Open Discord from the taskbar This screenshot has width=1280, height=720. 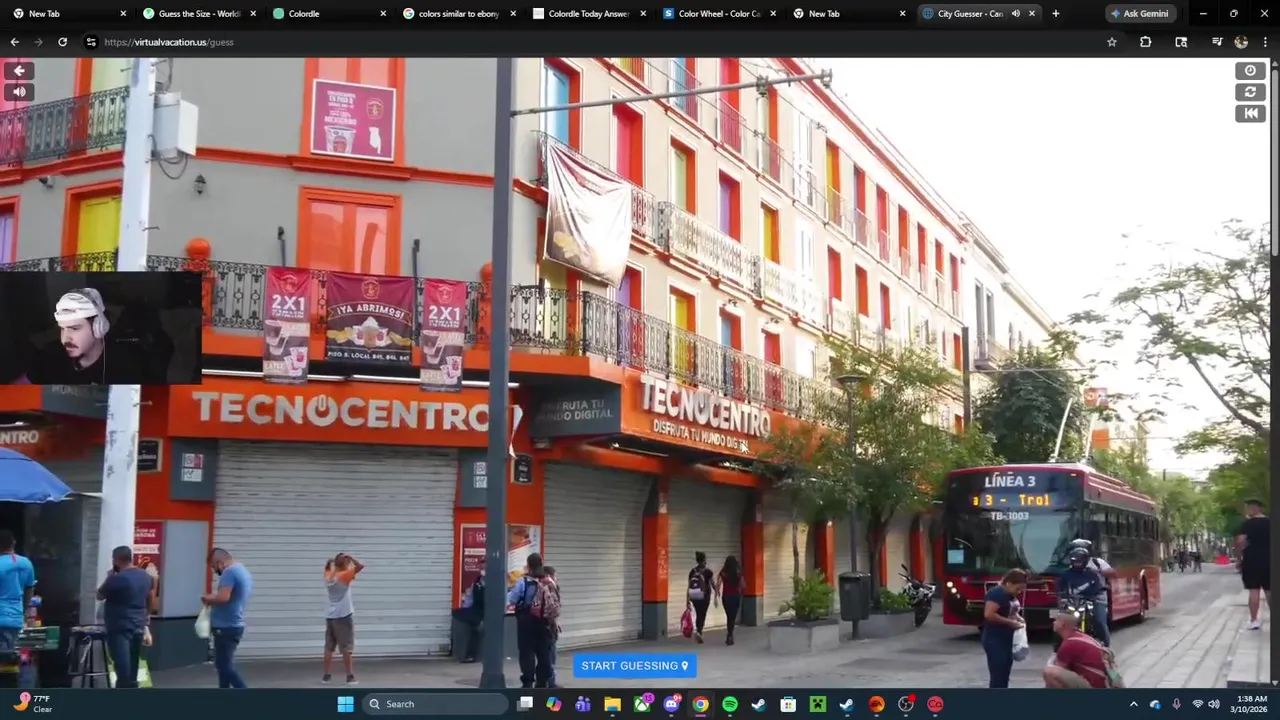(x=671, y=704)
